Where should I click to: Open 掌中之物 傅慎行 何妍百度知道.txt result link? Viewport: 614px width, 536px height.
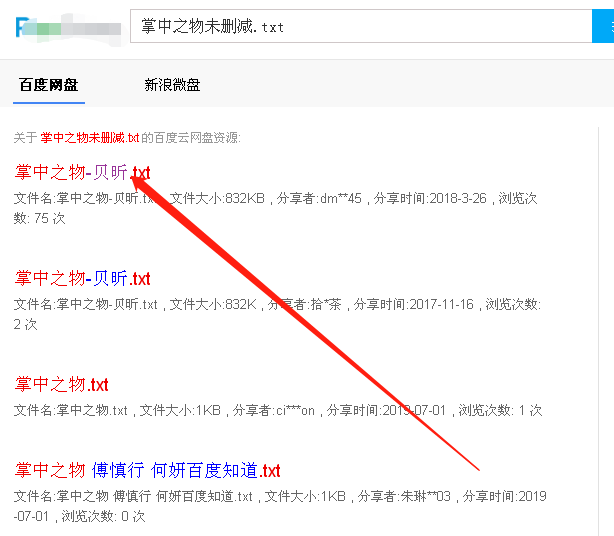[x=147, y=471]
